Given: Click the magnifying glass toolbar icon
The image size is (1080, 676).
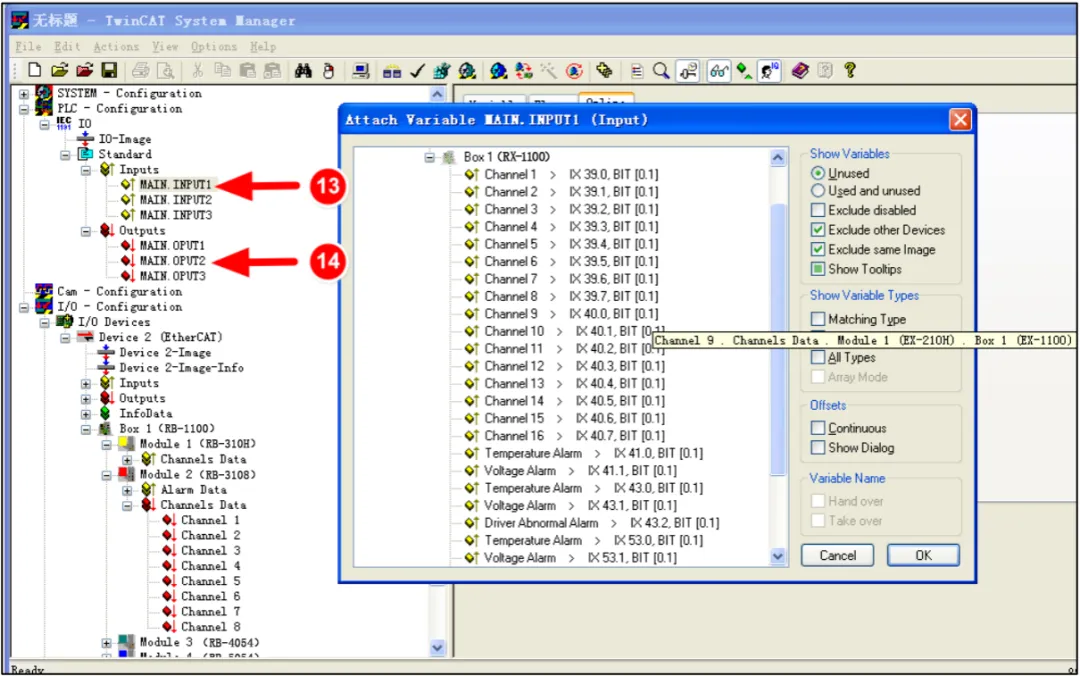Looking at the screenshot, I should [x=661, y=71].
